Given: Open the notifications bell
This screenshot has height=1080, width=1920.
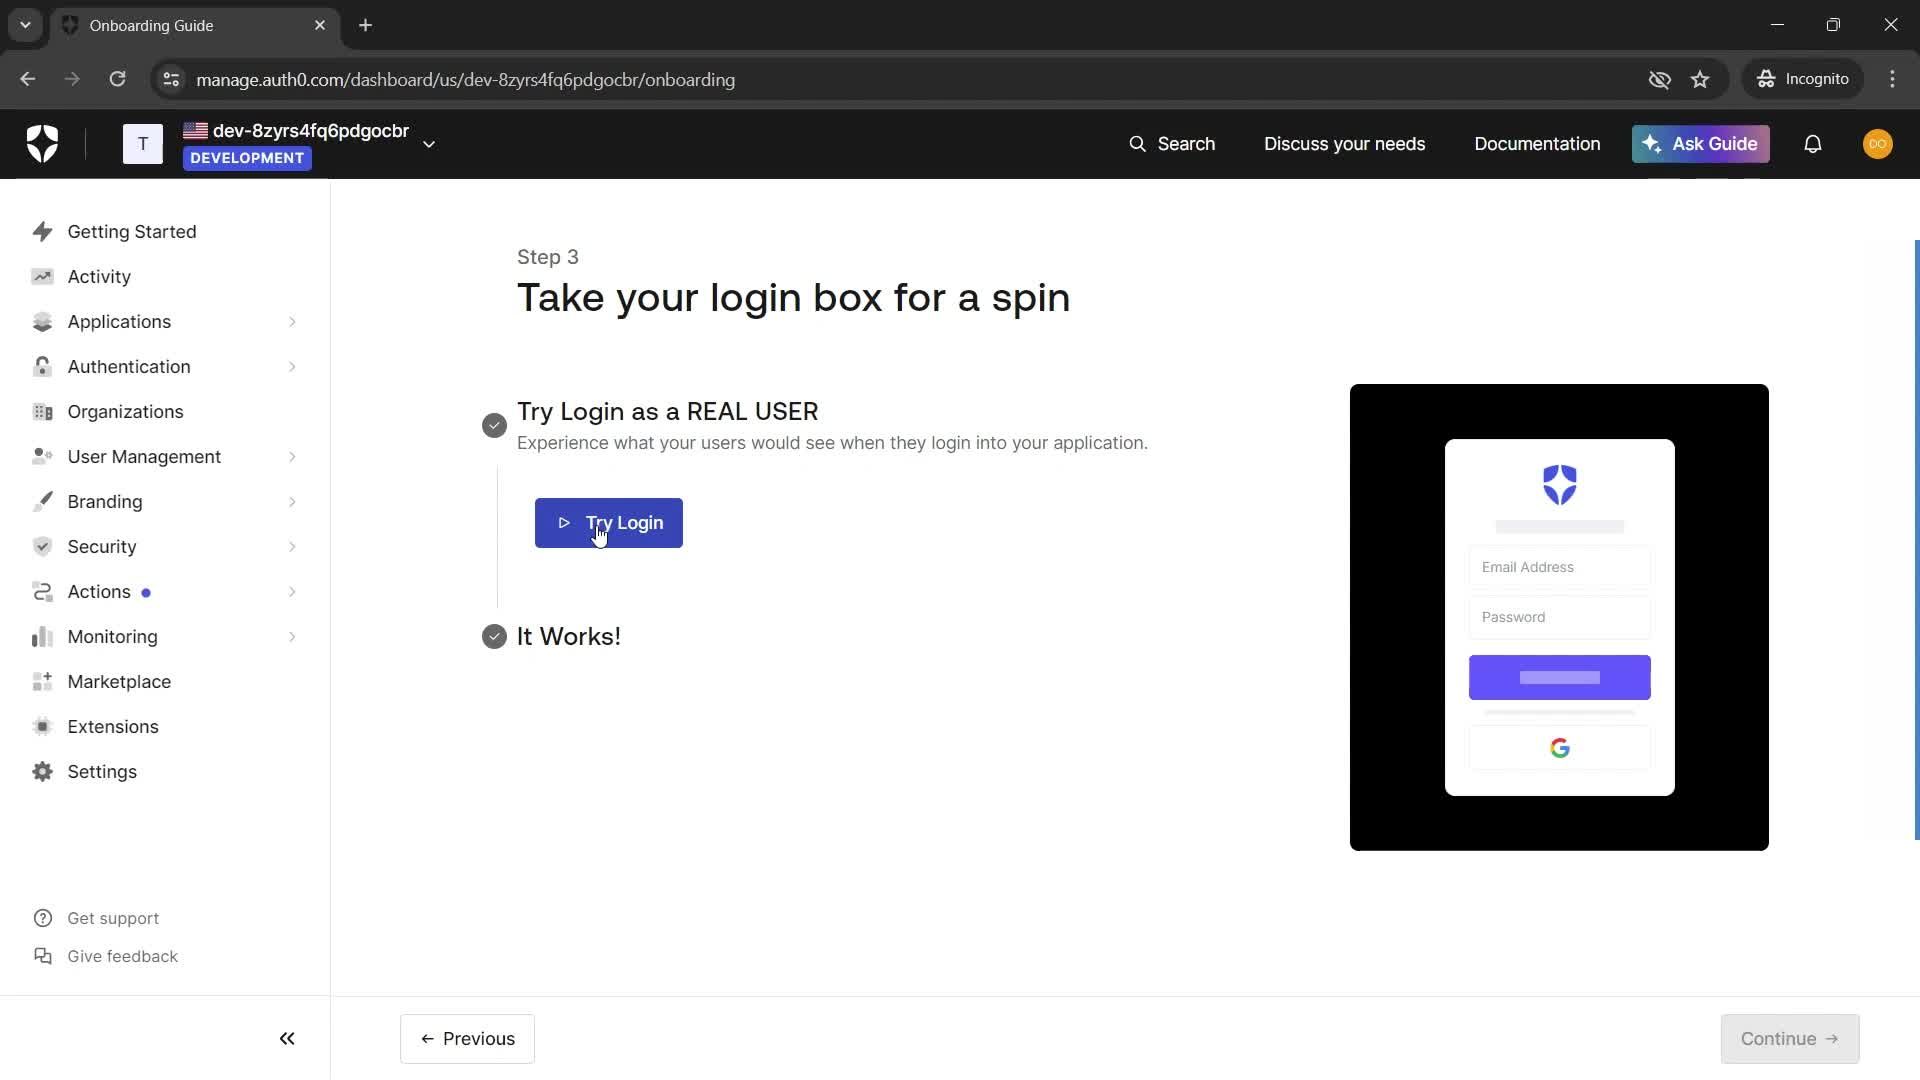Looking at the screenshot, I should tap(1812, 144).
